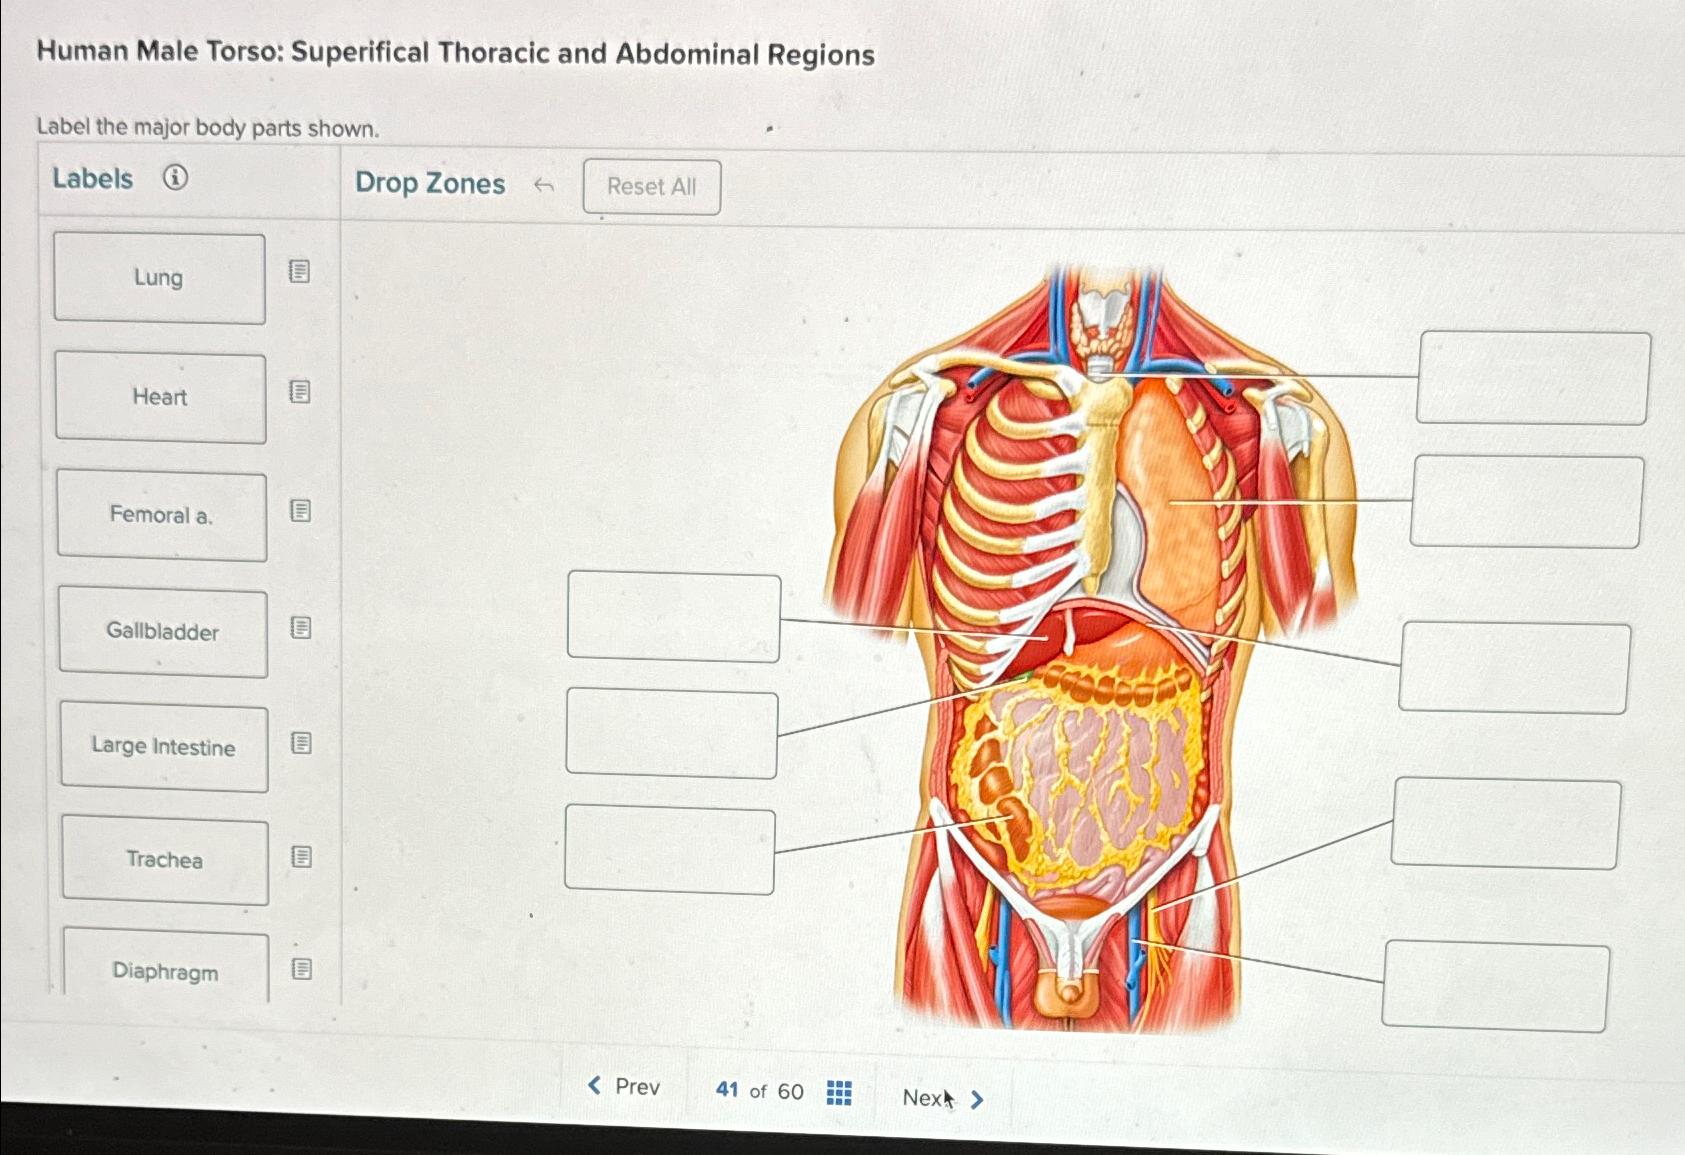Select the Gallbladder label box
Image resolution: width=1685 pixels, height=1155 pixels.
[163, 633]
